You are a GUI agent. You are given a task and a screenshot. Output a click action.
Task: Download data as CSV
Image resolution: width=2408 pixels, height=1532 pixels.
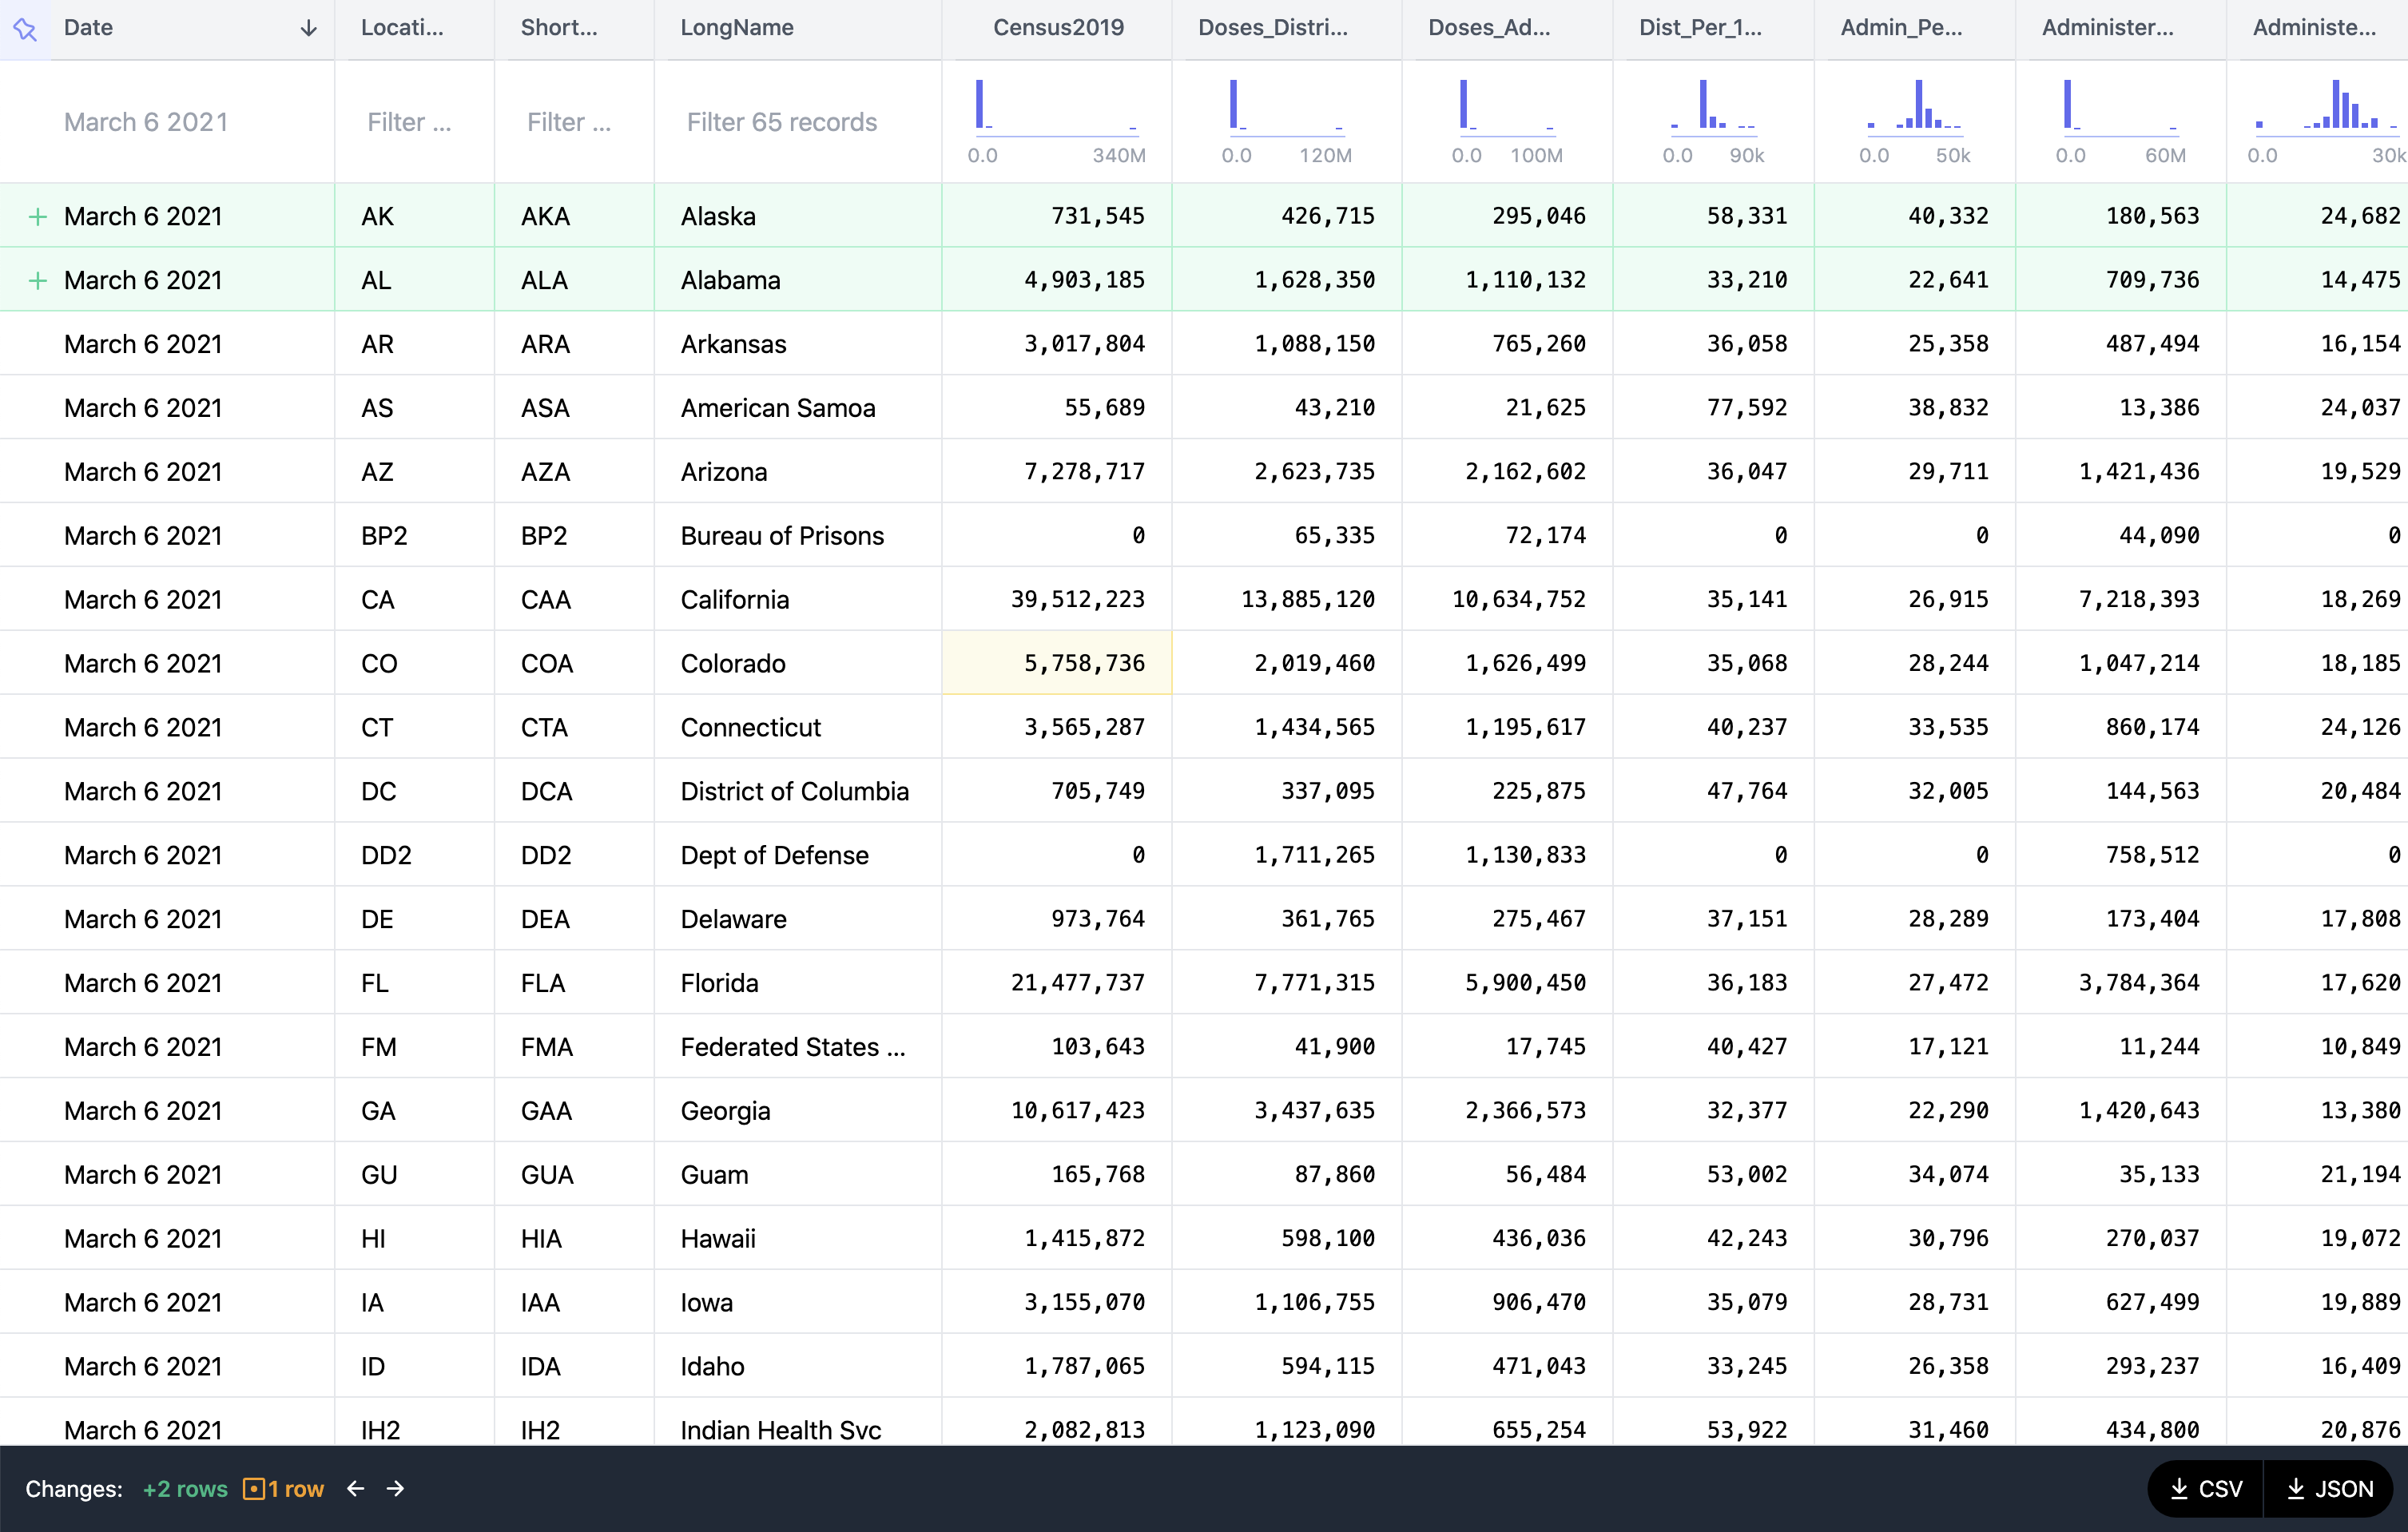pyautogui.click(x=2207, y=1489)
